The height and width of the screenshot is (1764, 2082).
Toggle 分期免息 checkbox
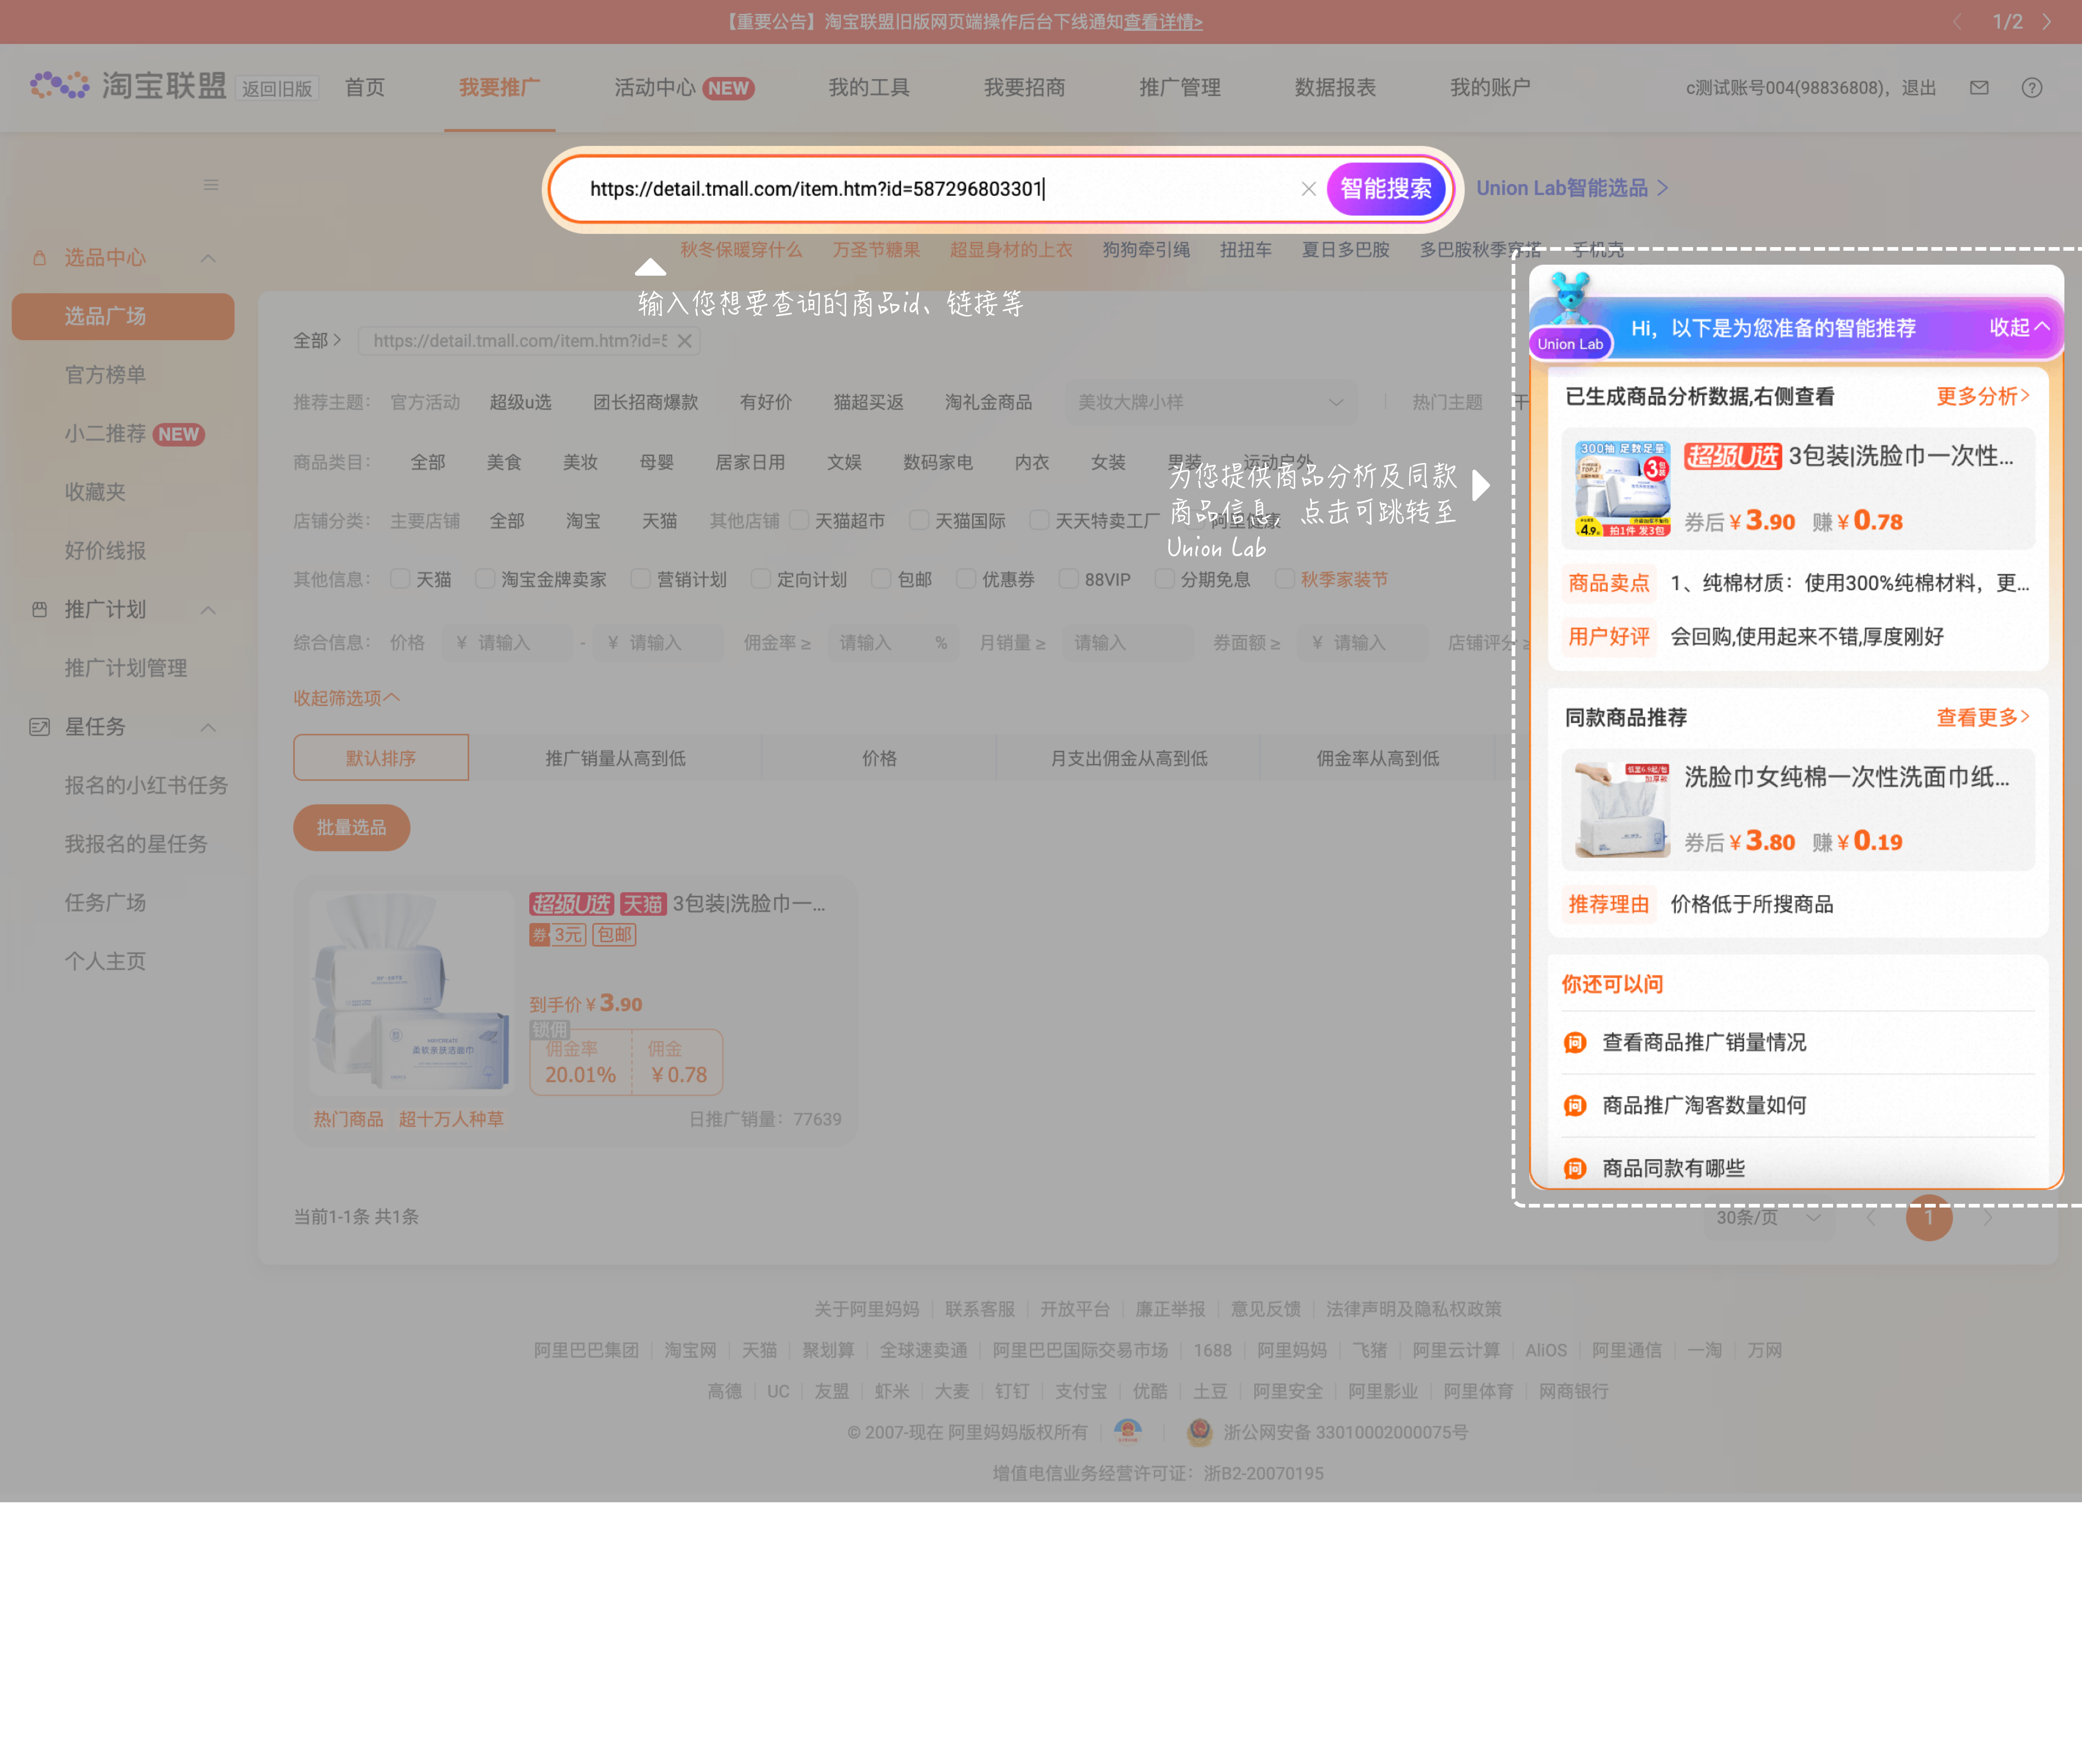click(x=1165, y=578)
